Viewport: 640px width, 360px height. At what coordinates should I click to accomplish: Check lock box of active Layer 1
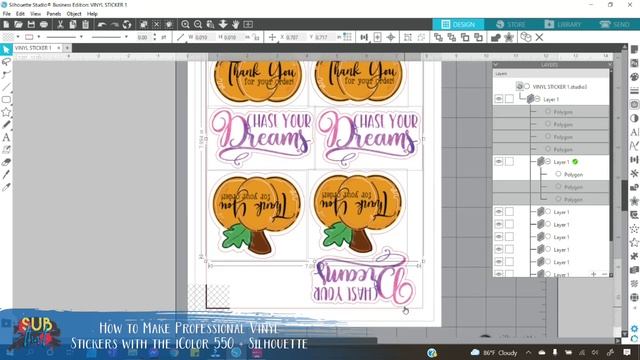[509, 162]
